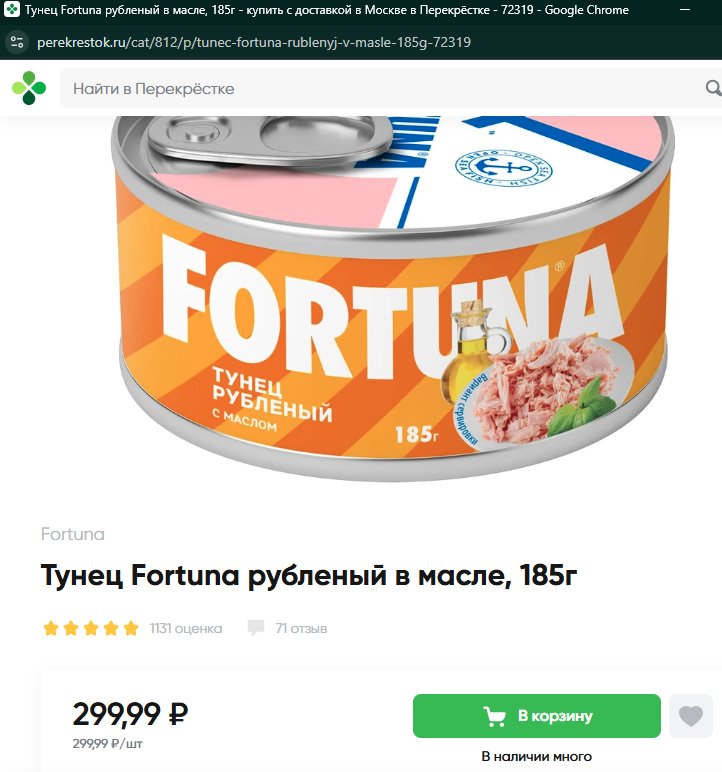The image size is (722, 772).
Task: Click the reviews speech bubble icon
Action: point(256,628)
